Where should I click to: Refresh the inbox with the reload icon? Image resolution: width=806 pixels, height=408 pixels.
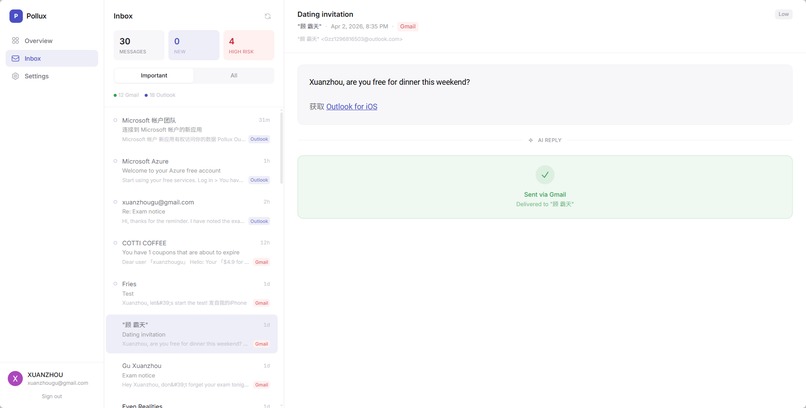click(267, 16)
